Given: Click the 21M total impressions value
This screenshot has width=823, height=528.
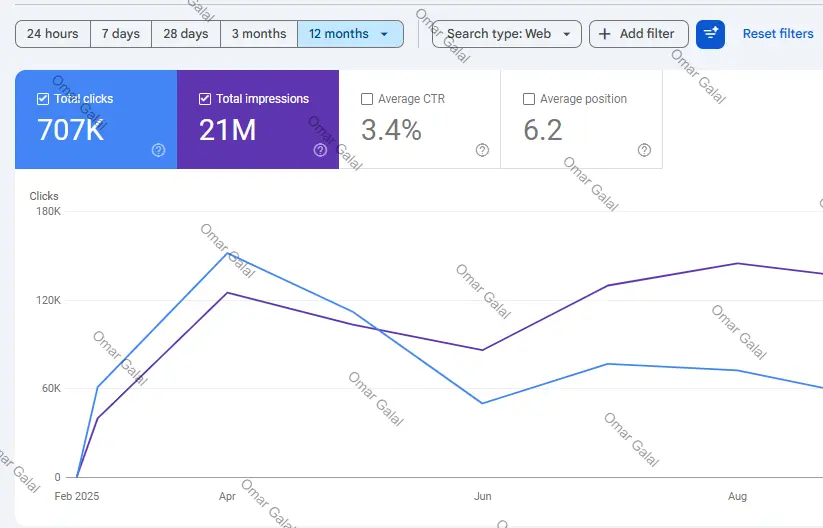Looking at the screenshot, I should pos(227,130).
